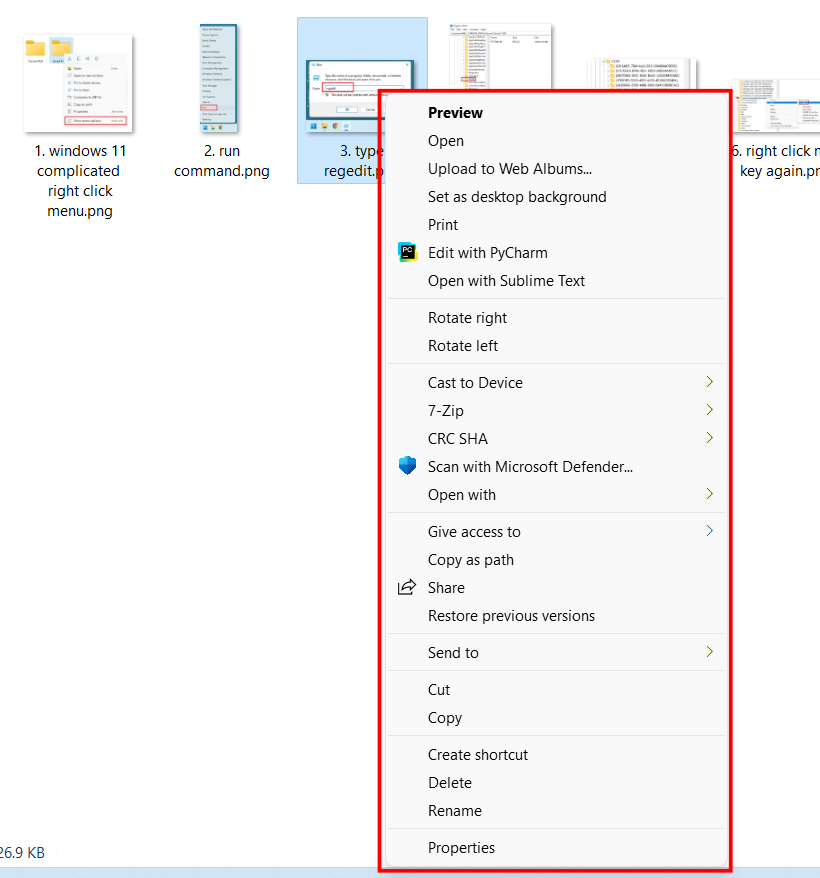Click the PyCharm icon in the context menu
This screenshot has height=878, width=820.
(408, 252)
